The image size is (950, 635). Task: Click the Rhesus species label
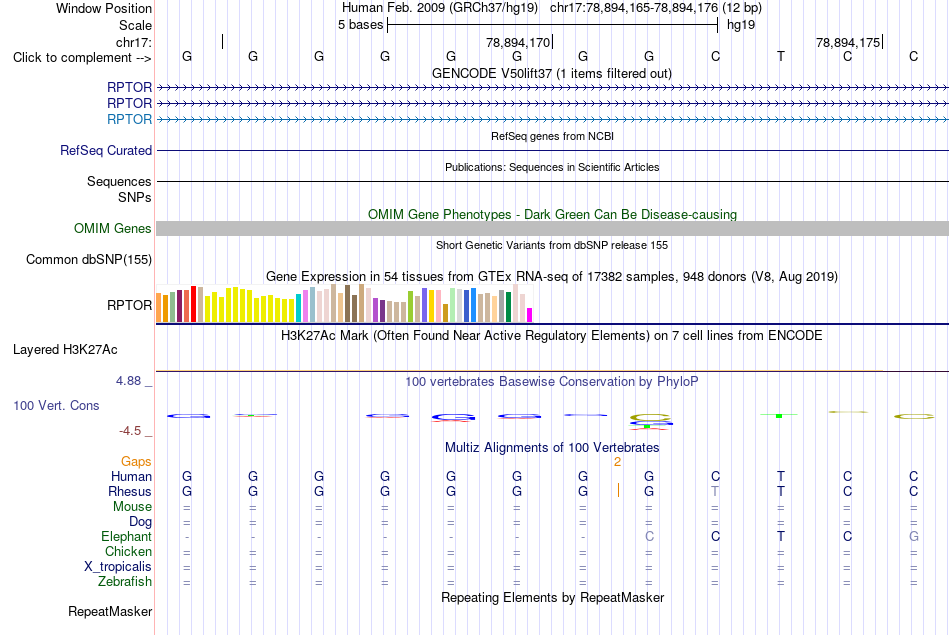point(130,491)
